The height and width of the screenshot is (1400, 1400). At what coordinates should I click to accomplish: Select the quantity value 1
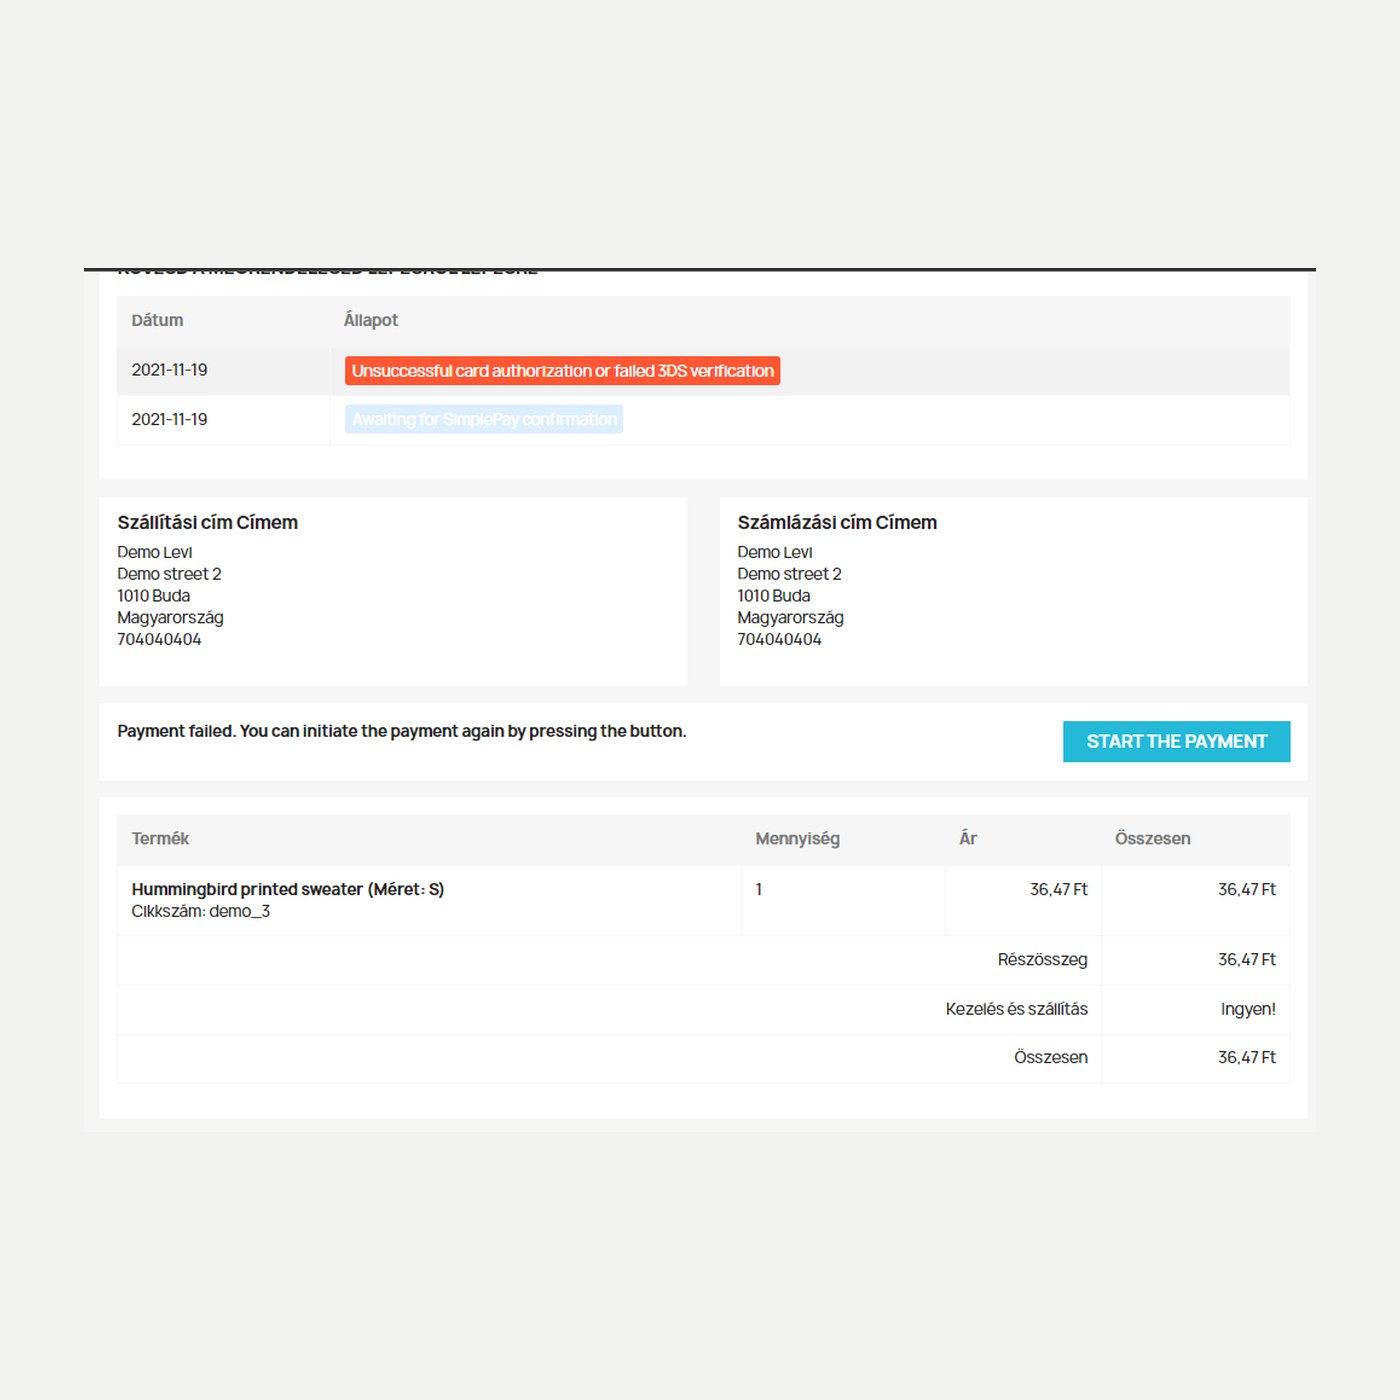pos(759,889)
